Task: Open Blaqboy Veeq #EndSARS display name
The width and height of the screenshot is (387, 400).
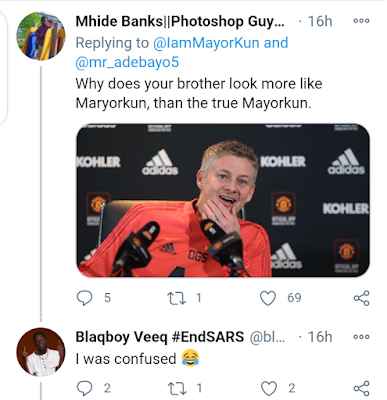Action: (160, 337)
